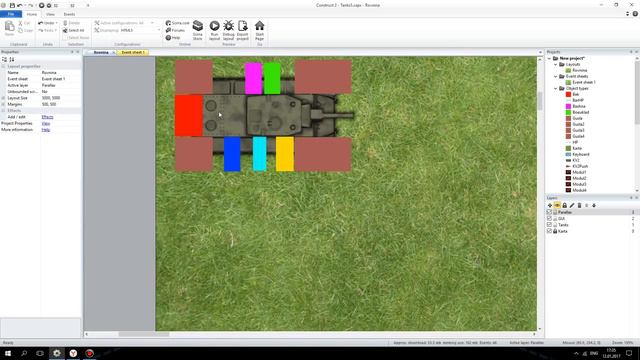Click Project Properties View link
This screenshot has height=360, width=640.
tap(46, 123)
